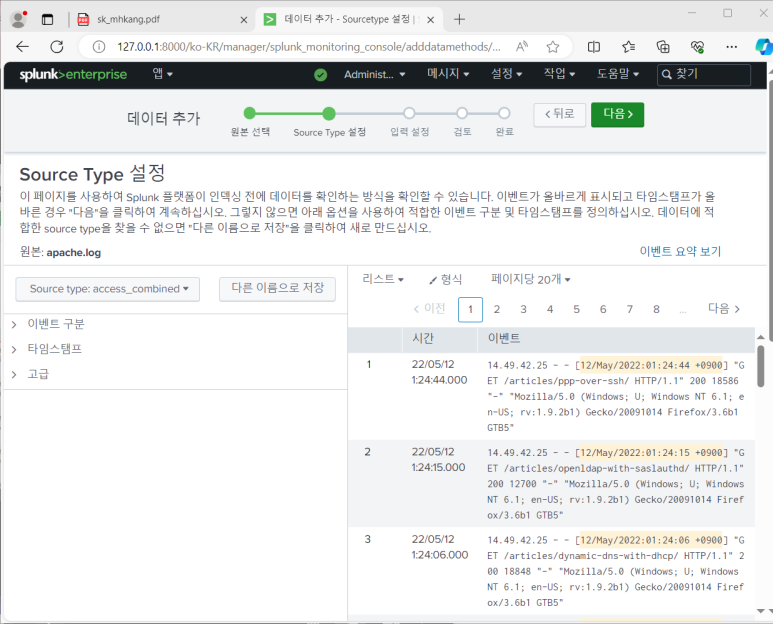Click the 검토 step circle
773x624 pixels.
[462, 113]
